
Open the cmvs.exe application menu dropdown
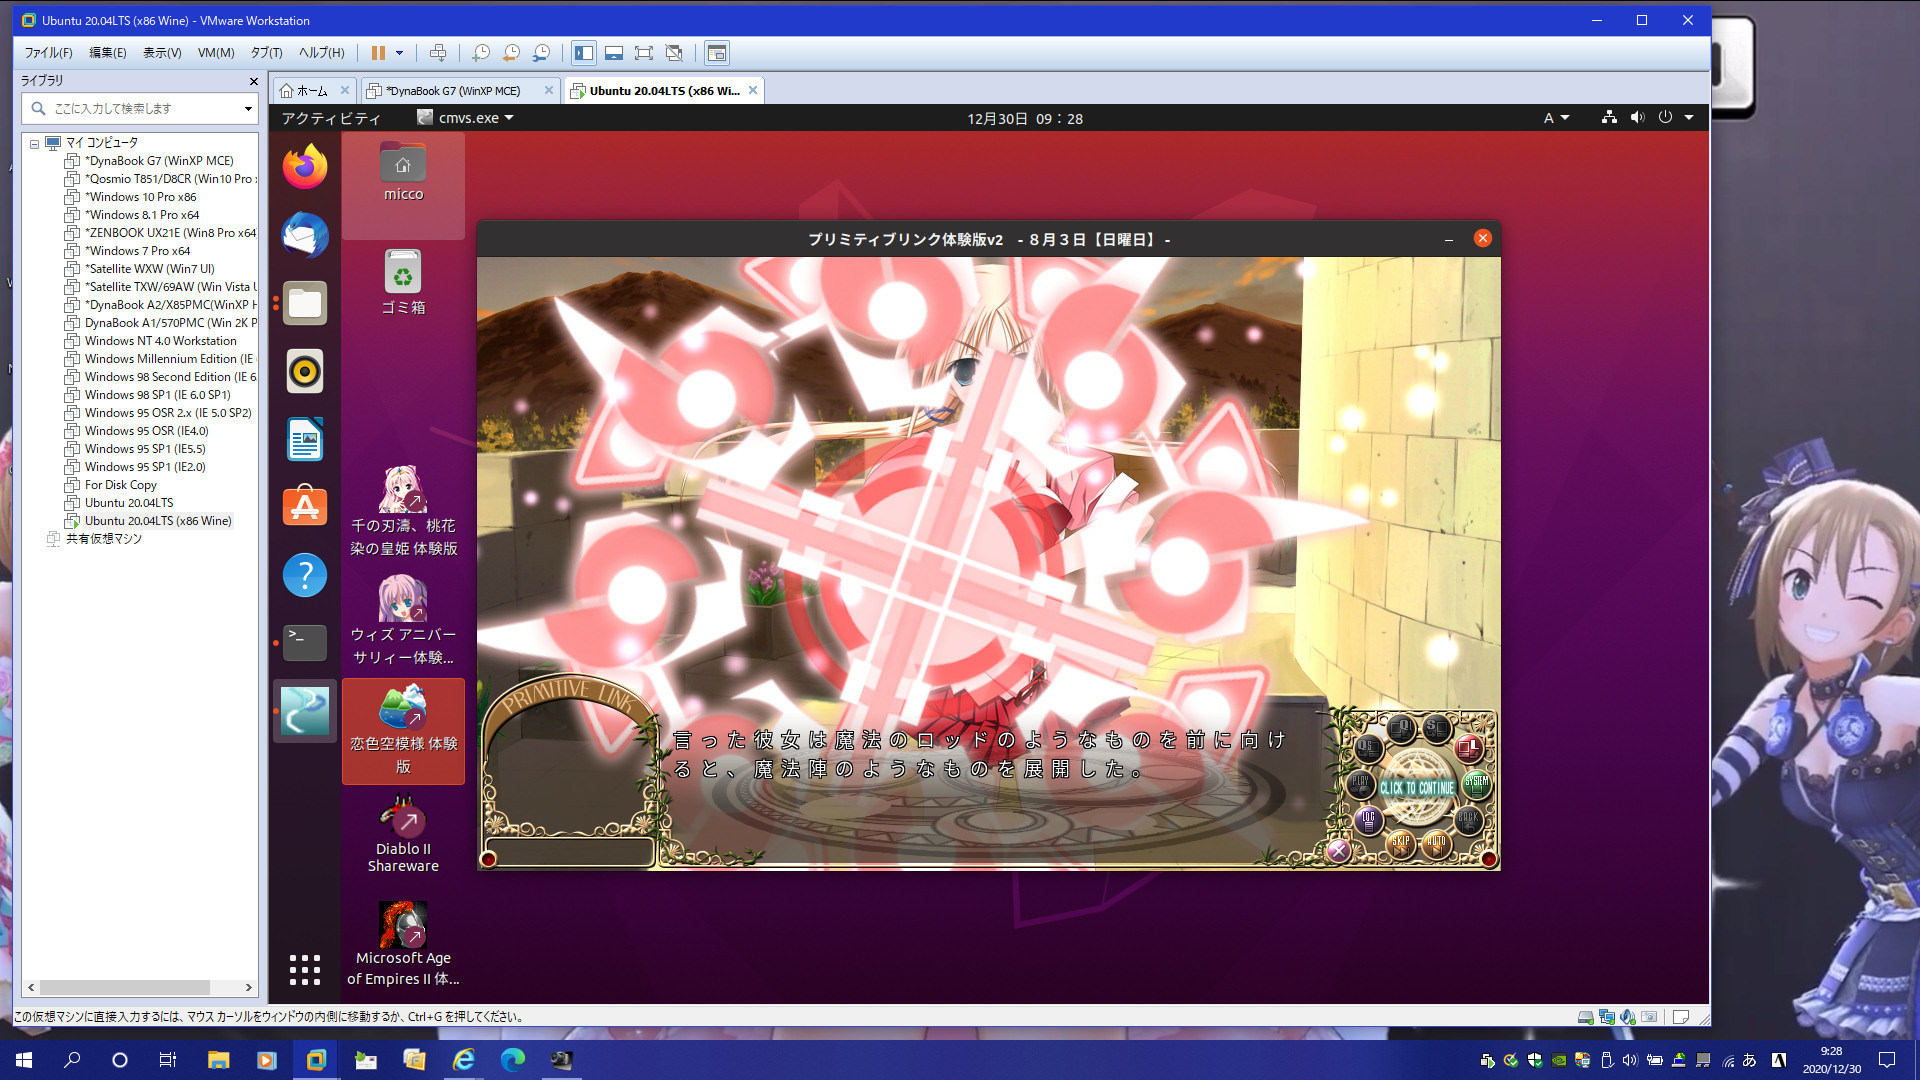466,118
